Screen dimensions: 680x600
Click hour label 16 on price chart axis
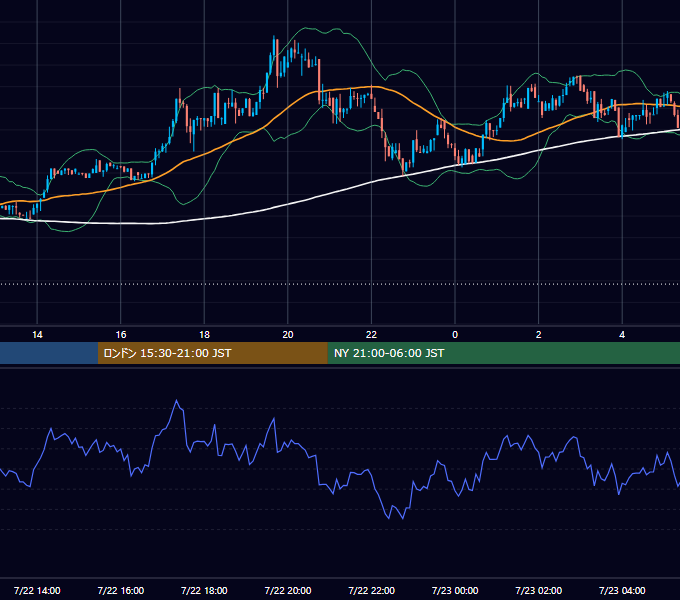[121, 335]
